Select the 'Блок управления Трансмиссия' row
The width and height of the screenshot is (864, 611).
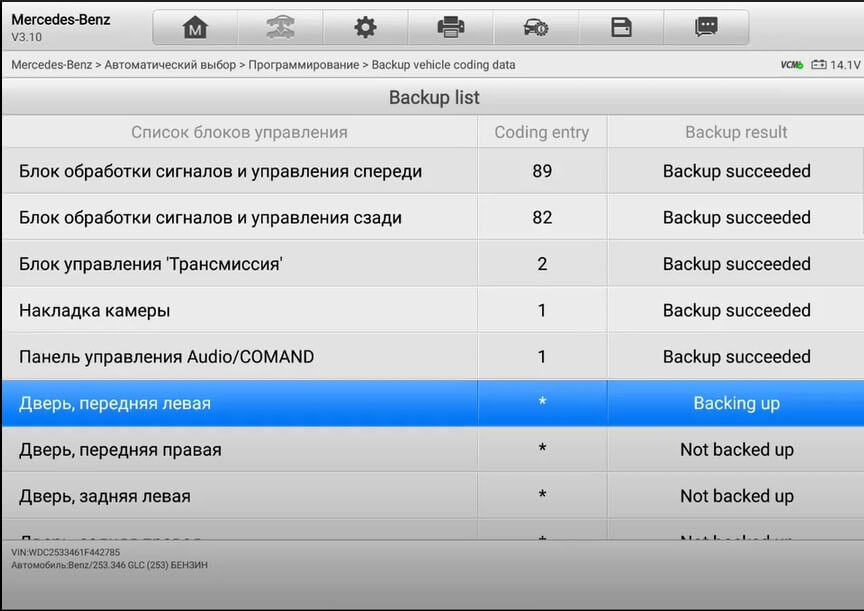pos(432,264)
